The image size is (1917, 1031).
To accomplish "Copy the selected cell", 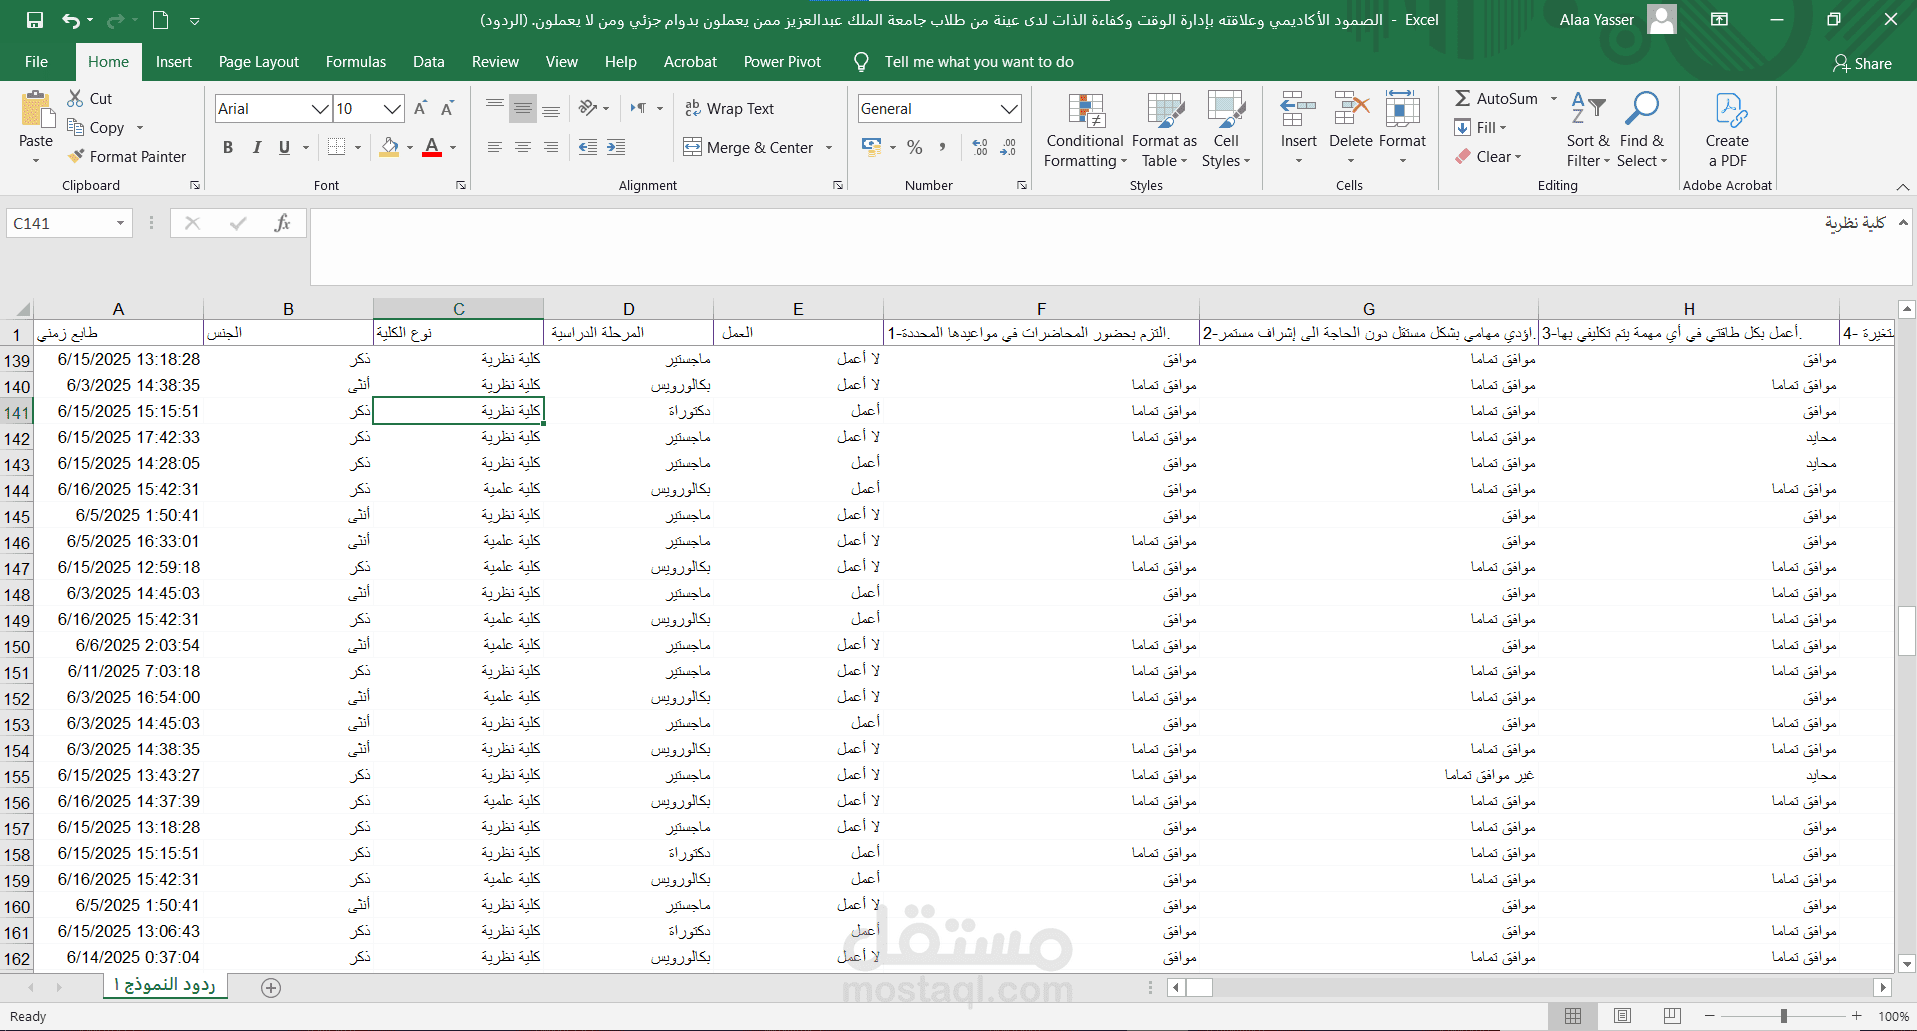I will pyautogui.click(x=96, y=127).
